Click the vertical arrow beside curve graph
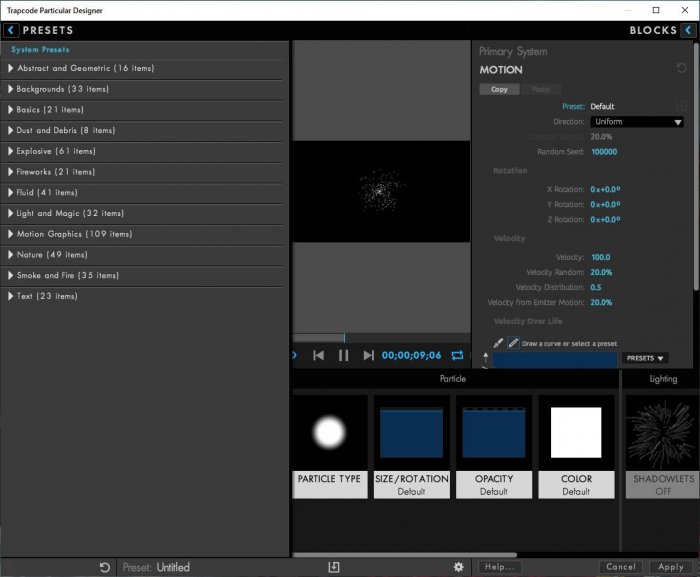 pyautogui.click(x=485, y=360)
